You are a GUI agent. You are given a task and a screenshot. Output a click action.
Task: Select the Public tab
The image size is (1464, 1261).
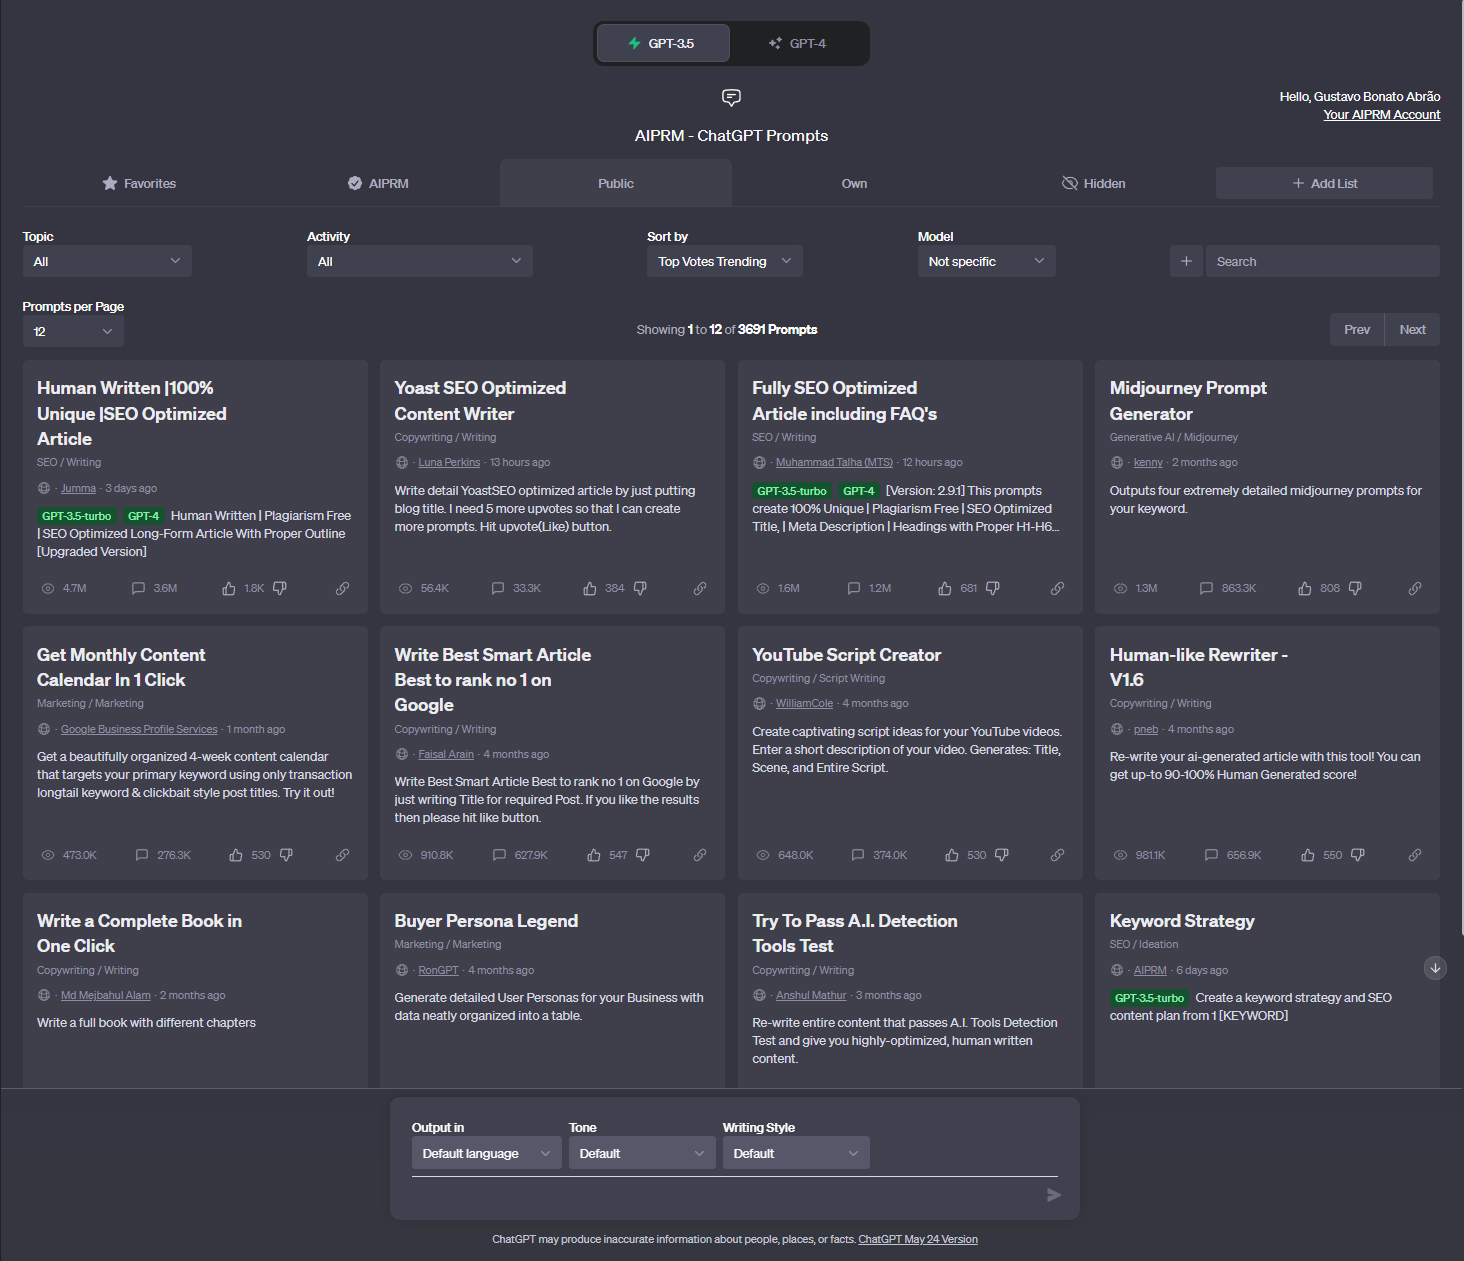616,183
